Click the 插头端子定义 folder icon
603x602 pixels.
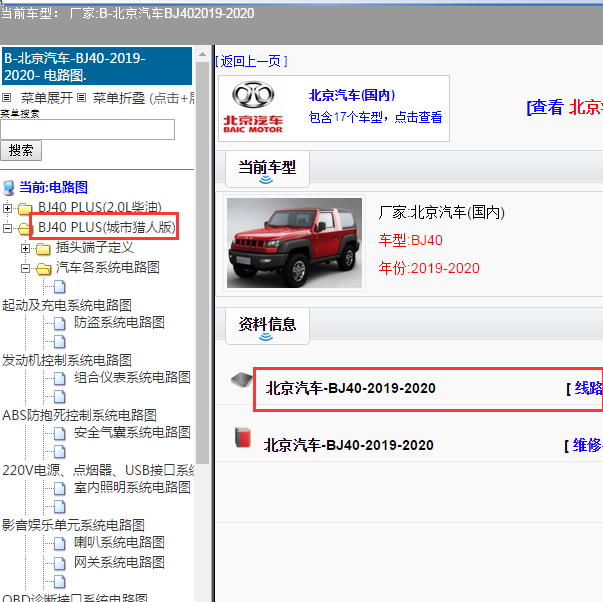[x=43, y=249]
